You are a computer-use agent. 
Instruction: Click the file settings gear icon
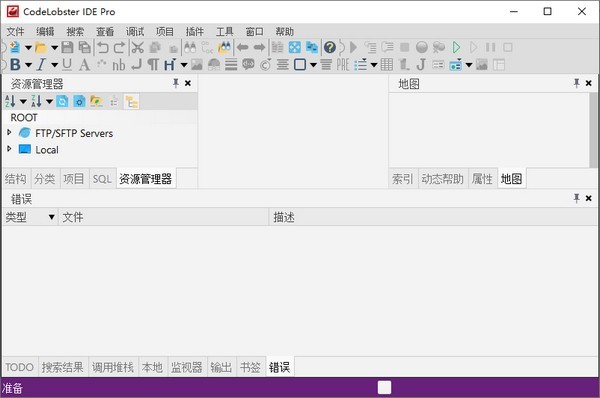79,101
